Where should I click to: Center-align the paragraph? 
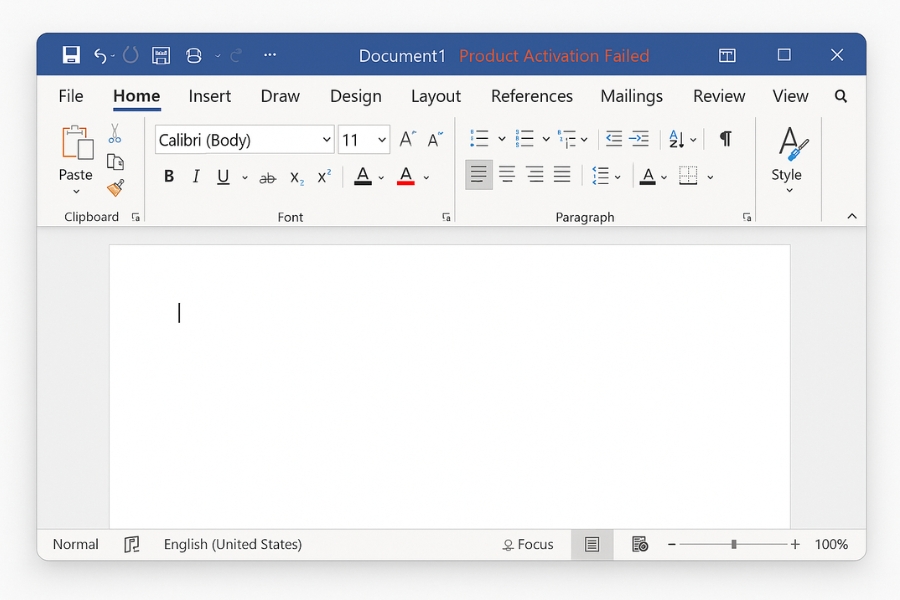click(x=507, y=174)
